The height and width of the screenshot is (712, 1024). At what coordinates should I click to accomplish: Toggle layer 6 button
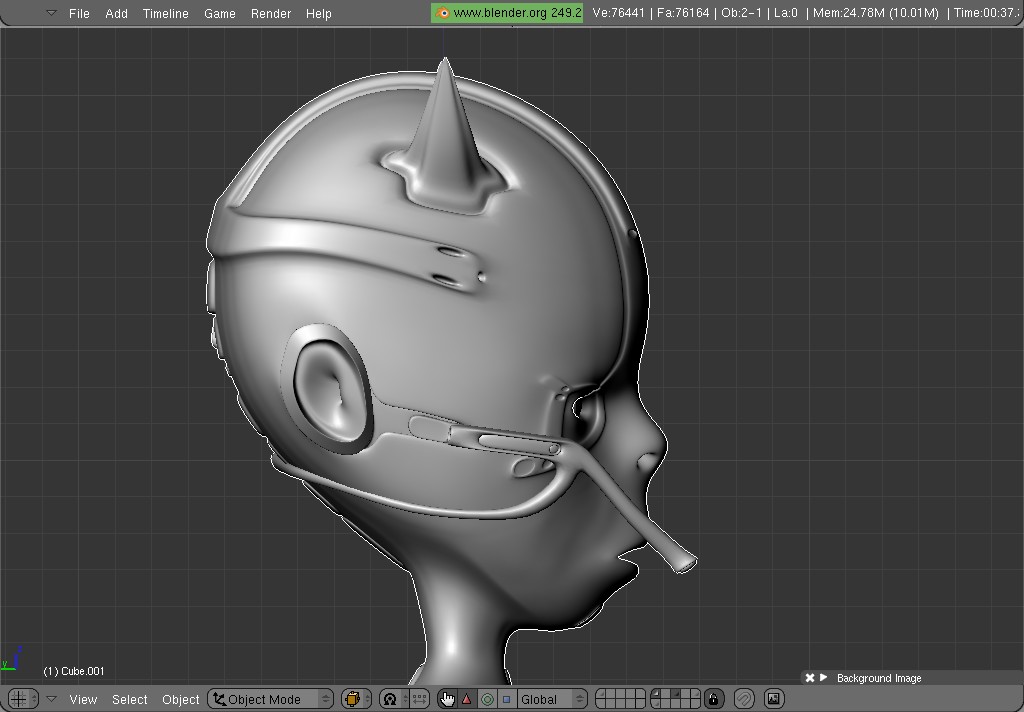(656, 694)
